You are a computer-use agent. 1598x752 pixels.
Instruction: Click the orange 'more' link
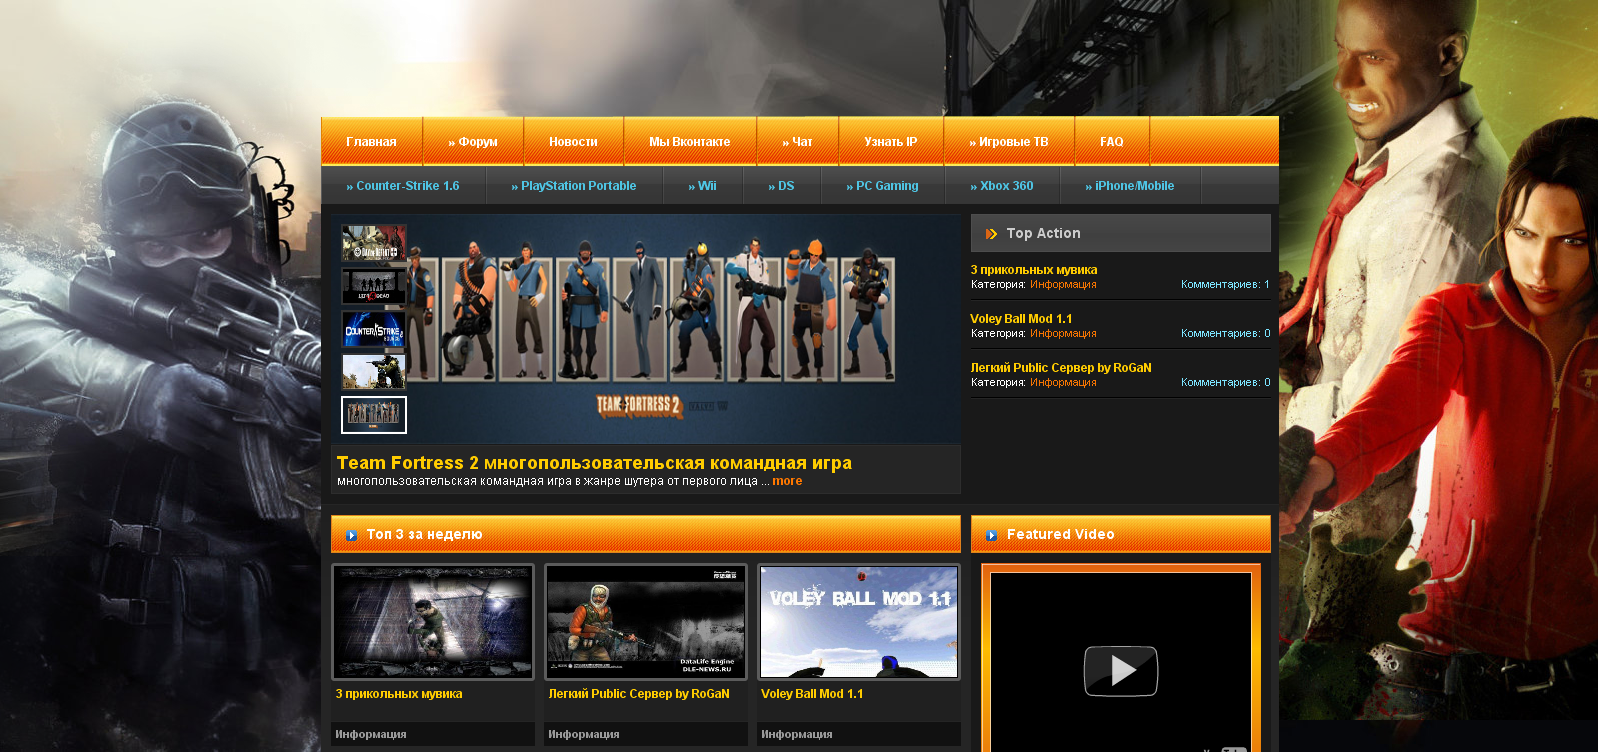787,481
